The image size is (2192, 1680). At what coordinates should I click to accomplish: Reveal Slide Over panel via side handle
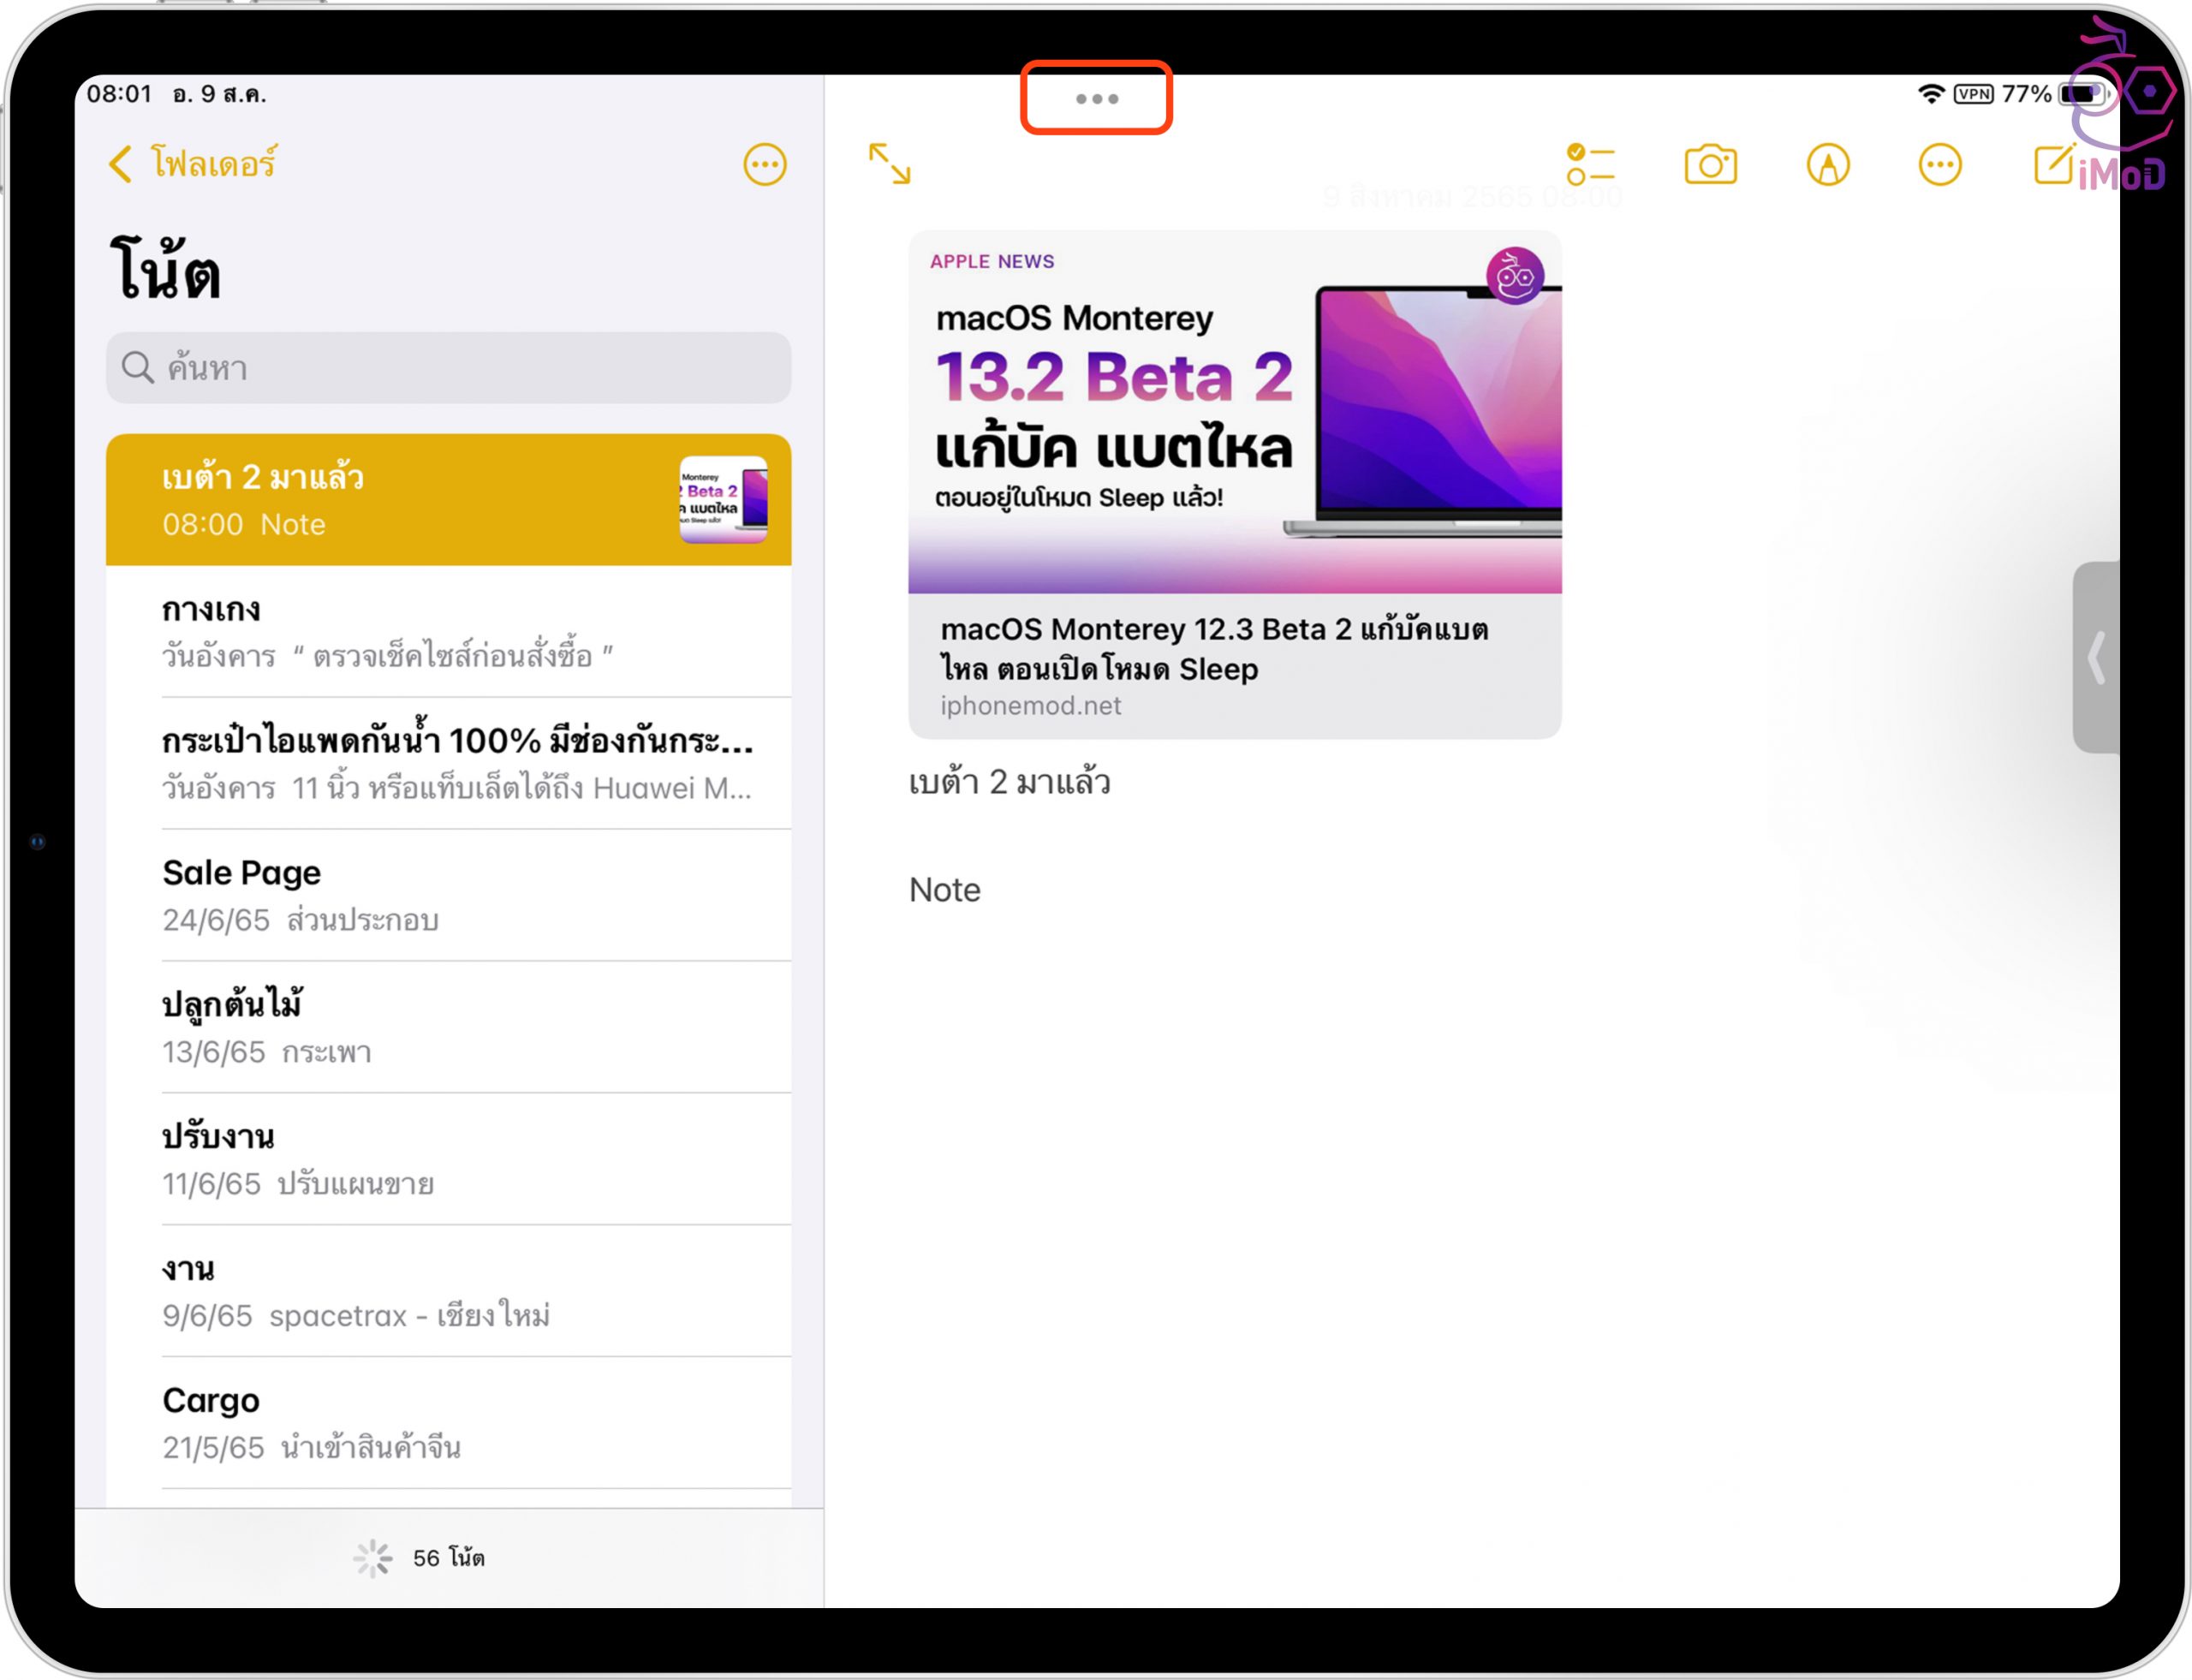[x=2097, y=657]
